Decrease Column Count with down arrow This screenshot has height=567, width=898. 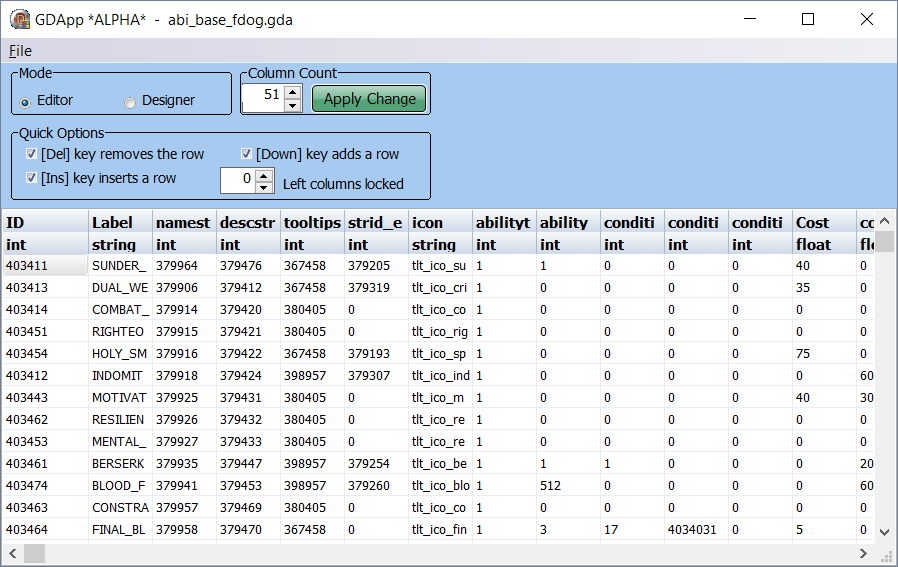pyautogui.click(x=292, y=105)
